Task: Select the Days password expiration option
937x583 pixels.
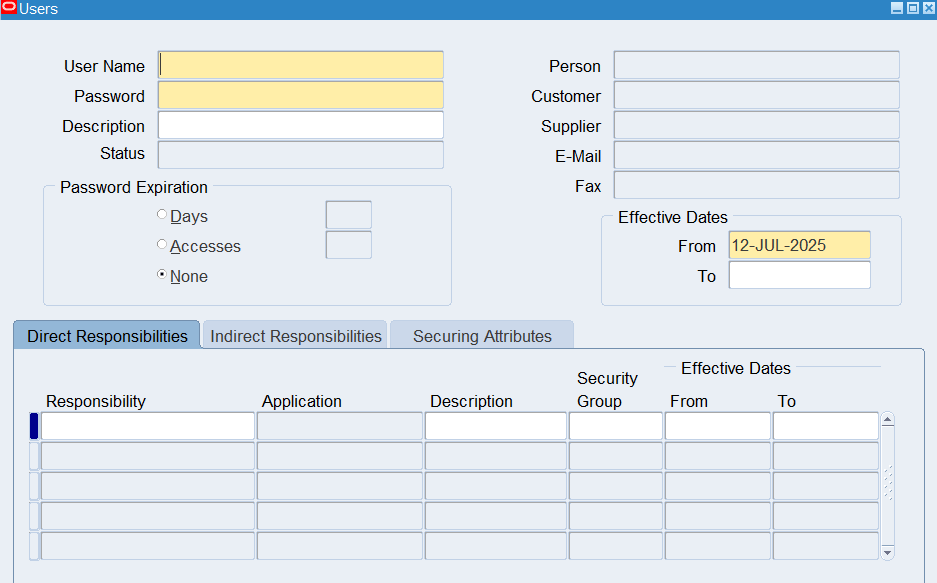Action: (162, 215)
